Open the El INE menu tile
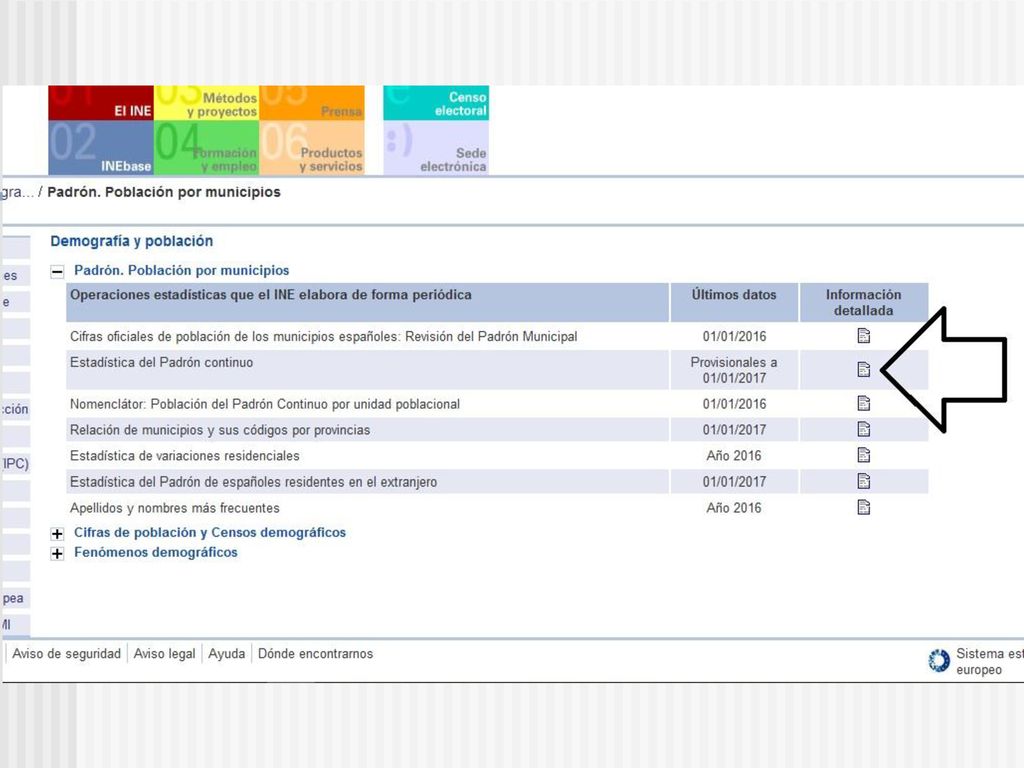 point(101,103)
